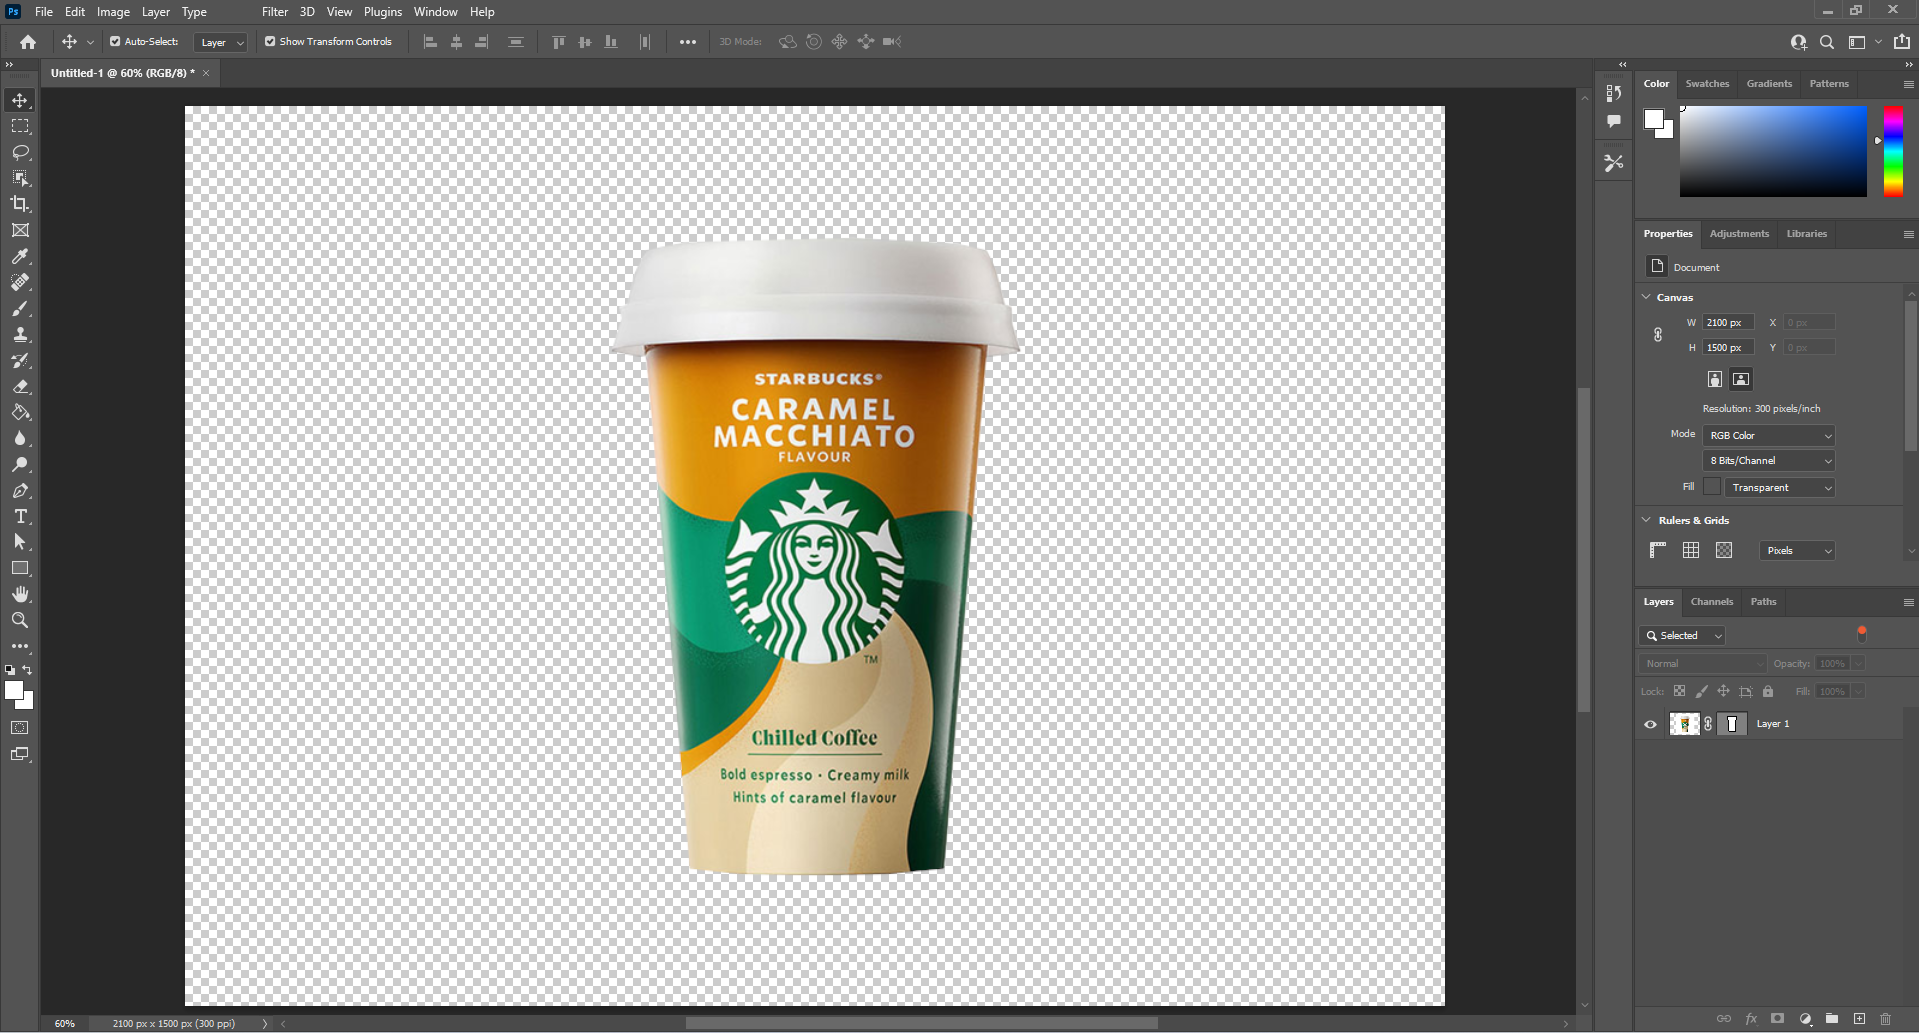Viewport: 1919px width, 1033px height.
Task: Select the Eyedropper tool
Action: (20, 256)
